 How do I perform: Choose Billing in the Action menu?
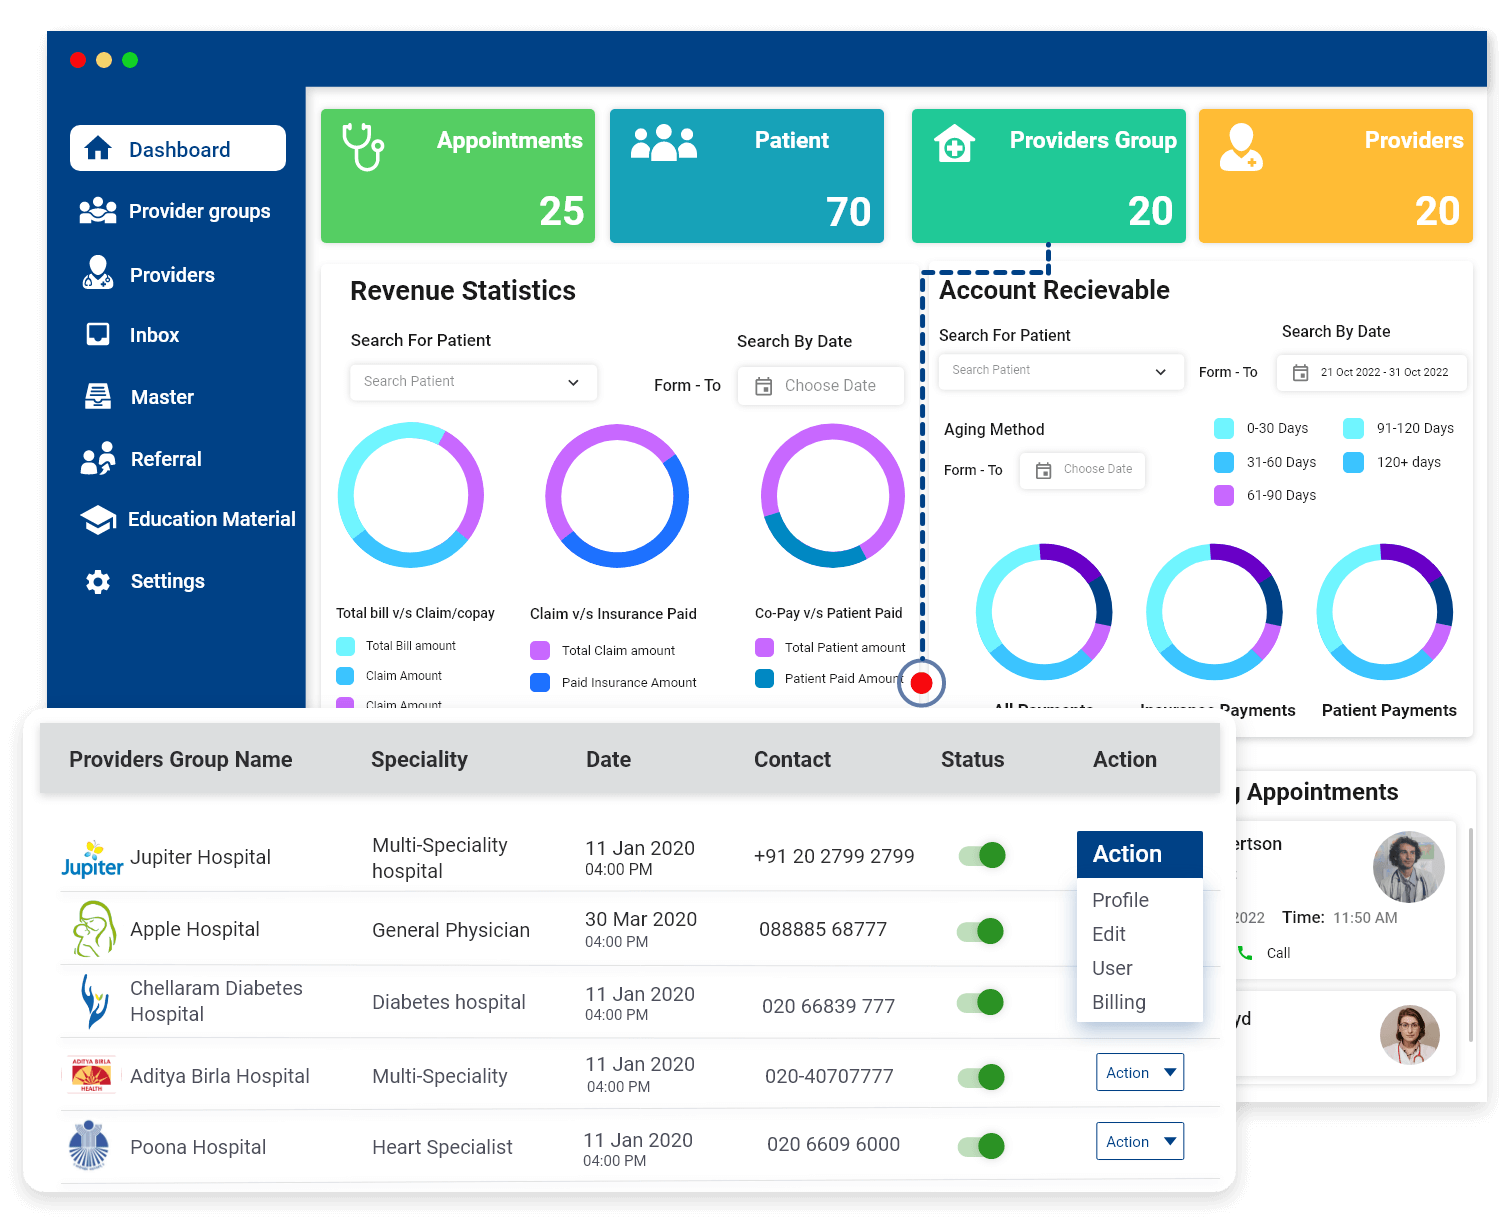click(x=1117, y=1002)
